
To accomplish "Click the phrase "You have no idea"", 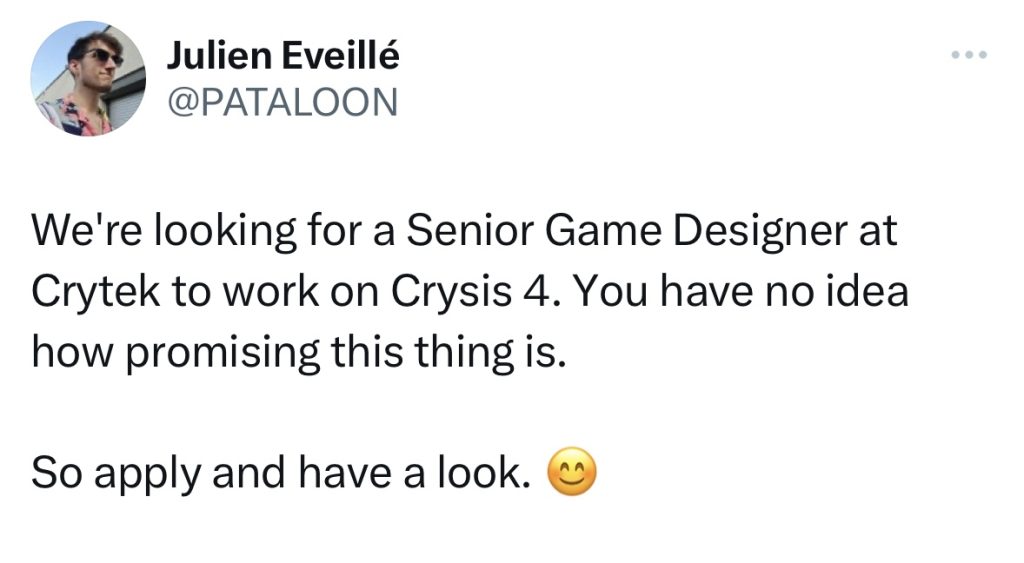I will click(x=741, y=291).
